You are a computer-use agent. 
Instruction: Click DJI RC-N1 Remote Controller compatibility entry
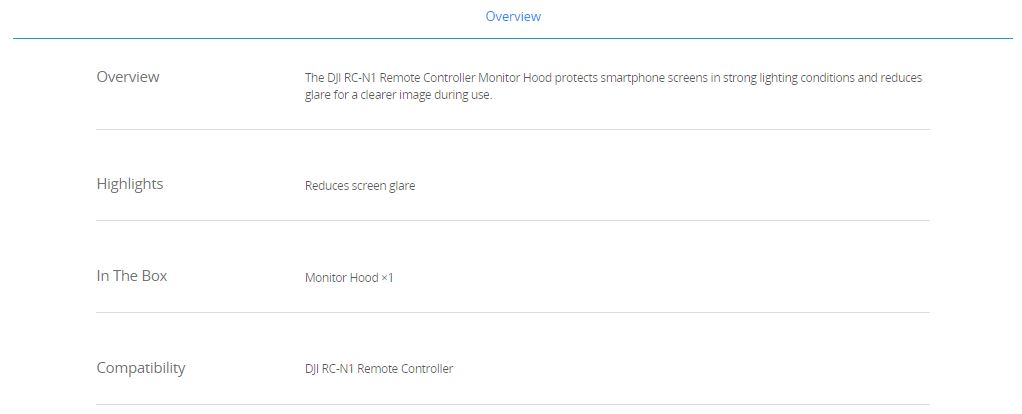tap(379, 368)
